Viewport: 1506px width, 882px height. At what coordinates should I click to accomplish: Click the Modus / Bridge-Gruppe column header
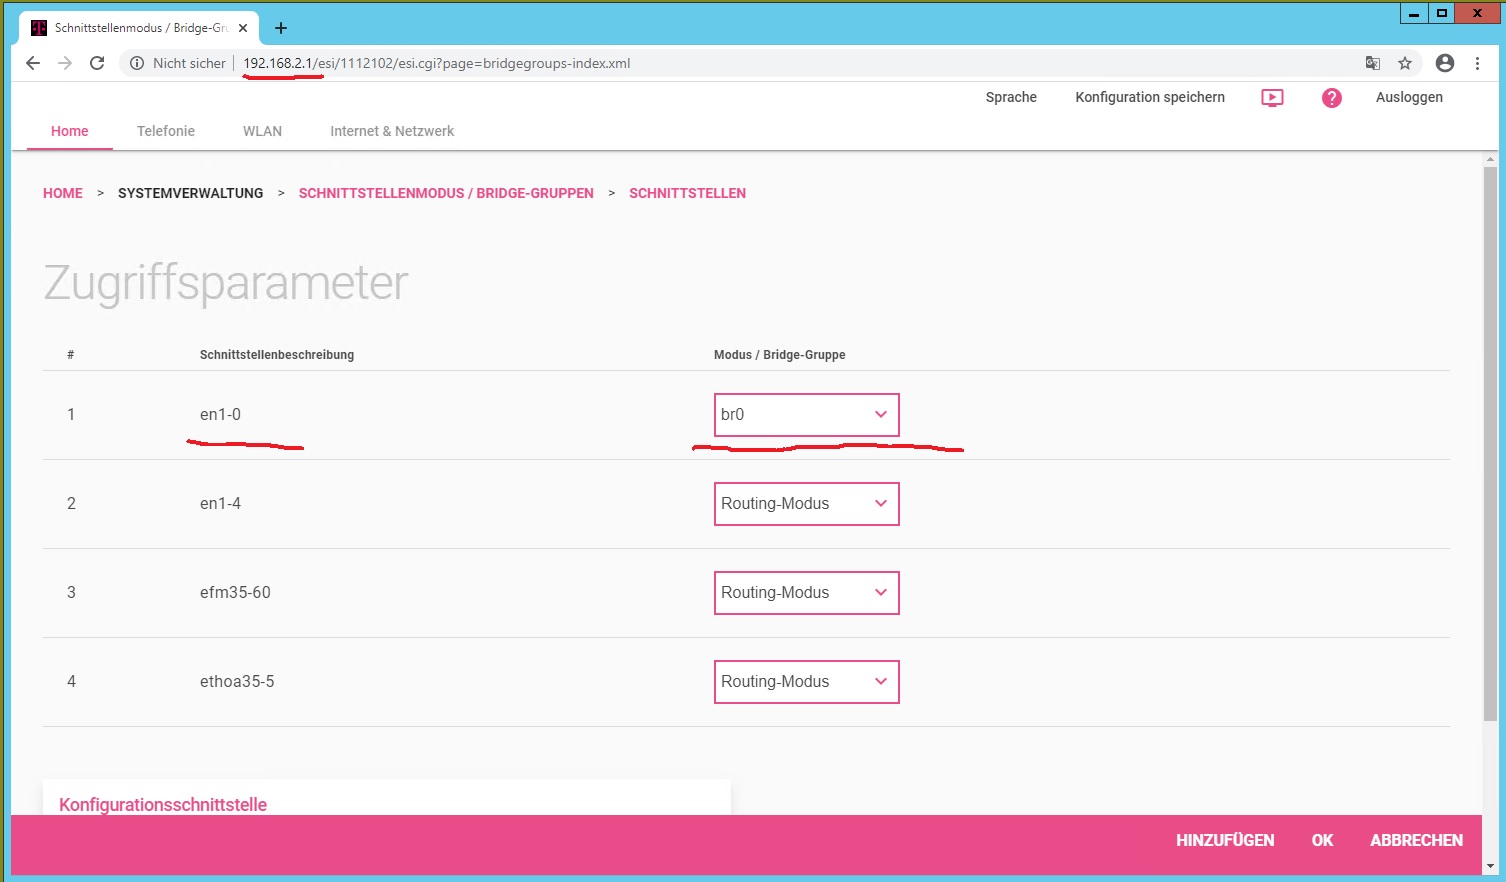tap(780, 355)
